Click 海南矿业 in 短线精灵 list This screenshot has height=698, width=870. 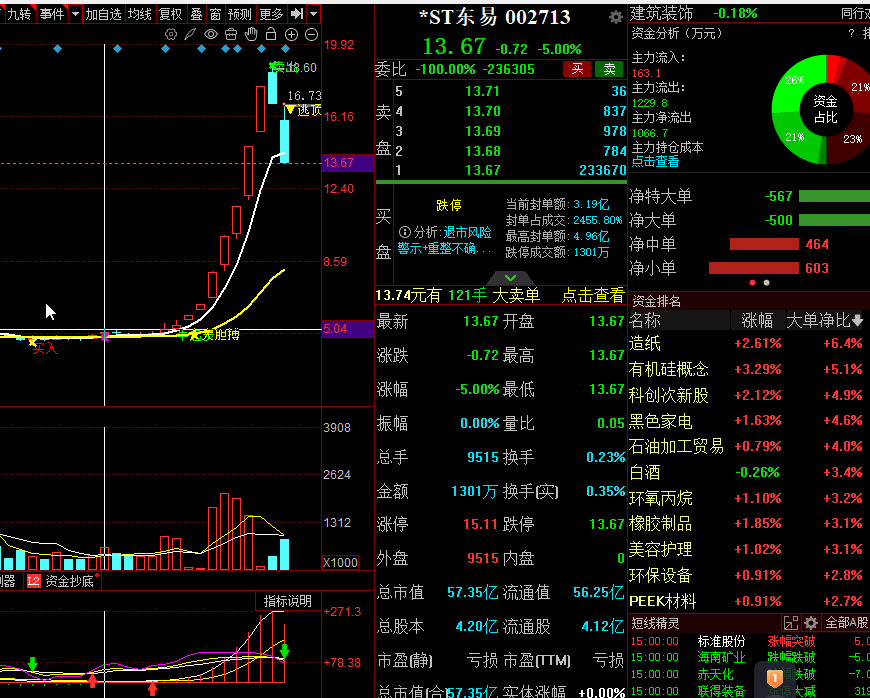(x=721, y=657)
